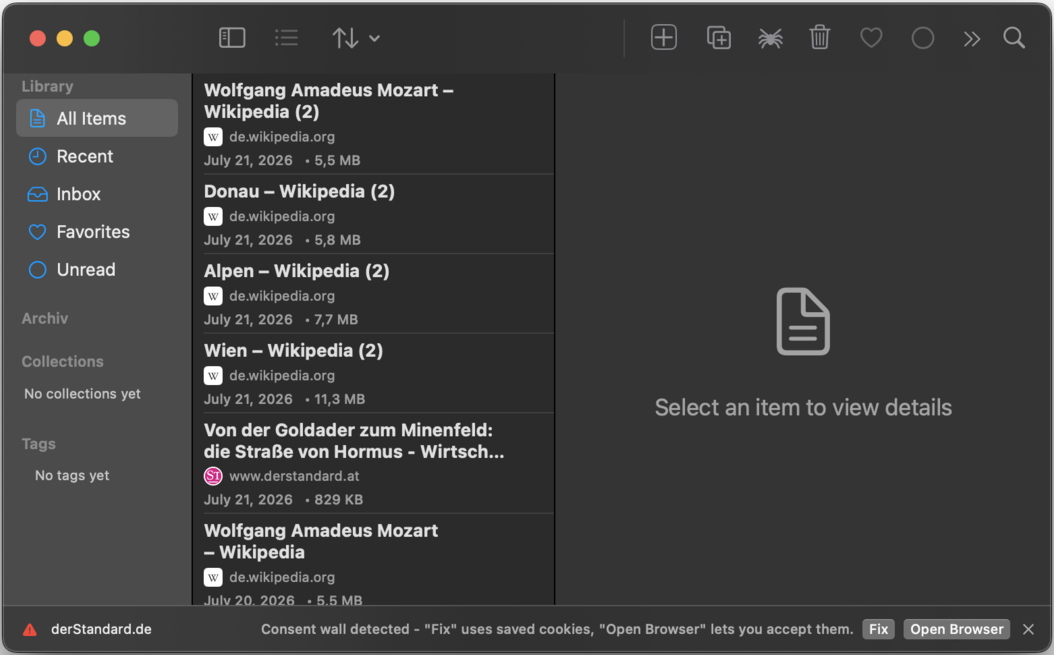
Task: Switch to list view icon
Action: coord(286,38)
